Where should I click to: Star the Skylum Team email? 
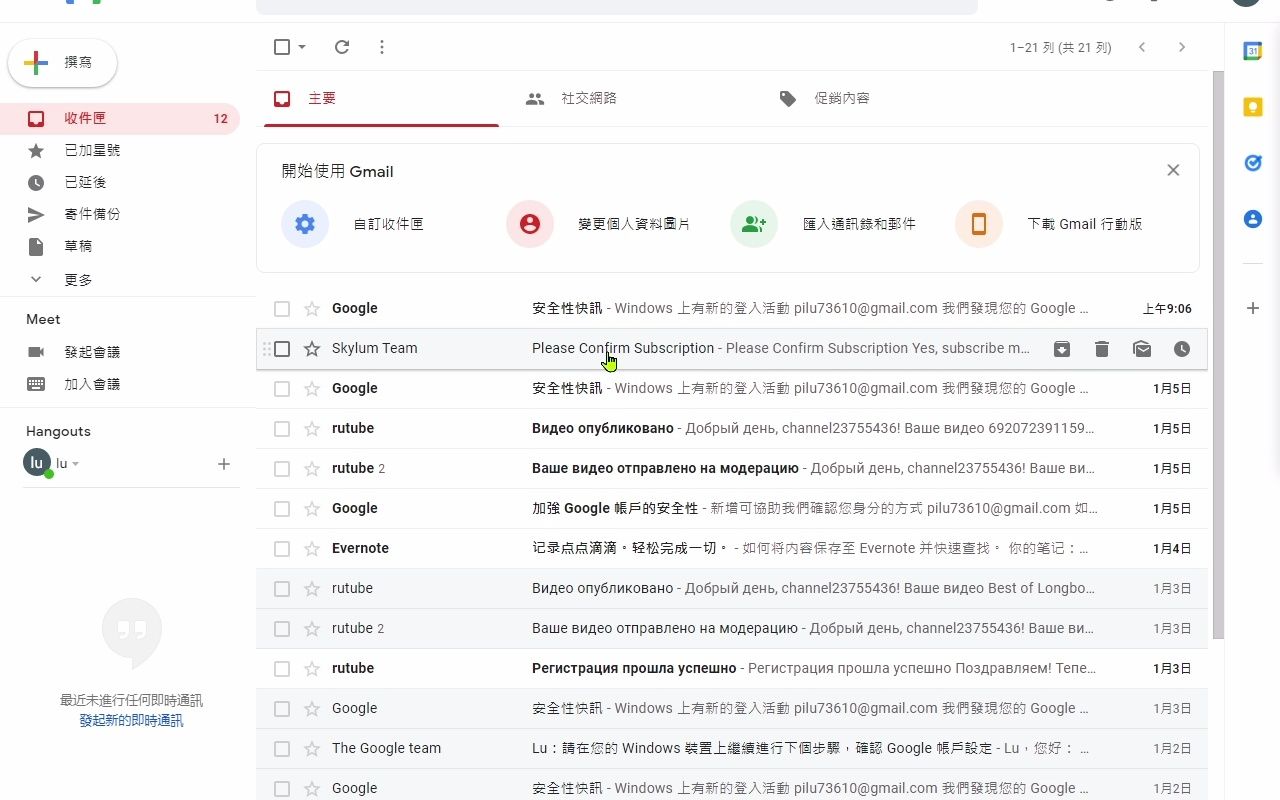click(312, 348)
